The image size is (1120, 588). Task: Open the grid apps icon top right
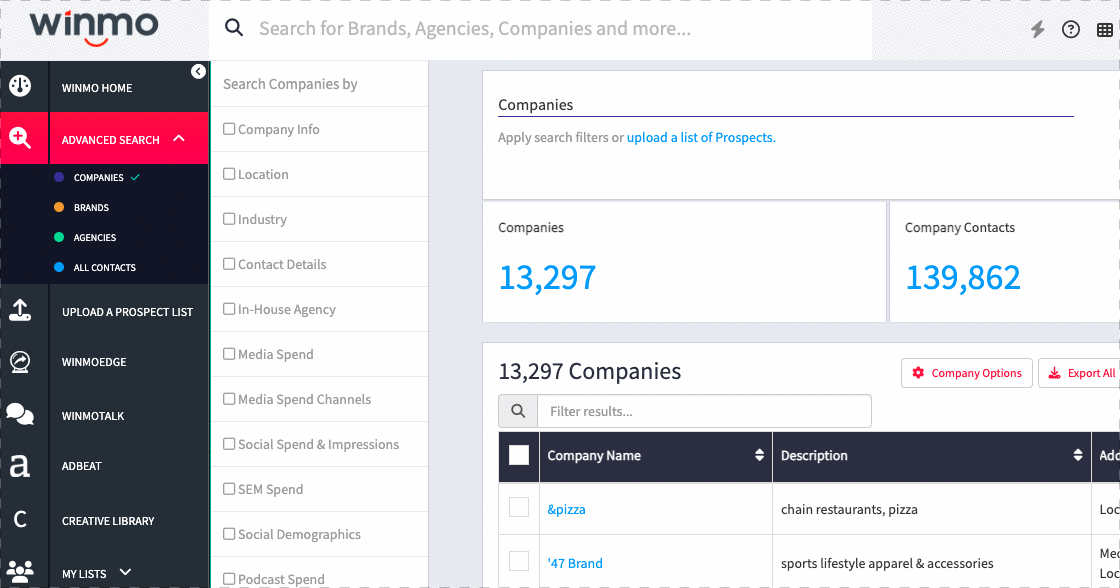coord(1104,29)
